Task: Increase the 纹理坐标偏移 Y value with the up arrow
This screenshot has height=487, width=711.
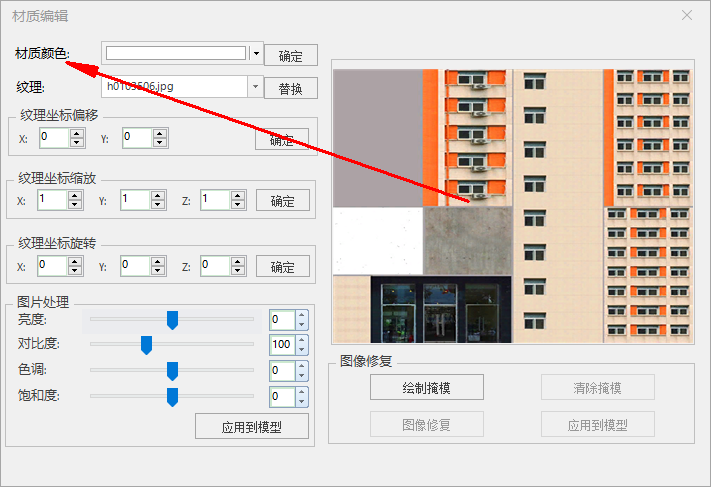Action: coord(160,133)
